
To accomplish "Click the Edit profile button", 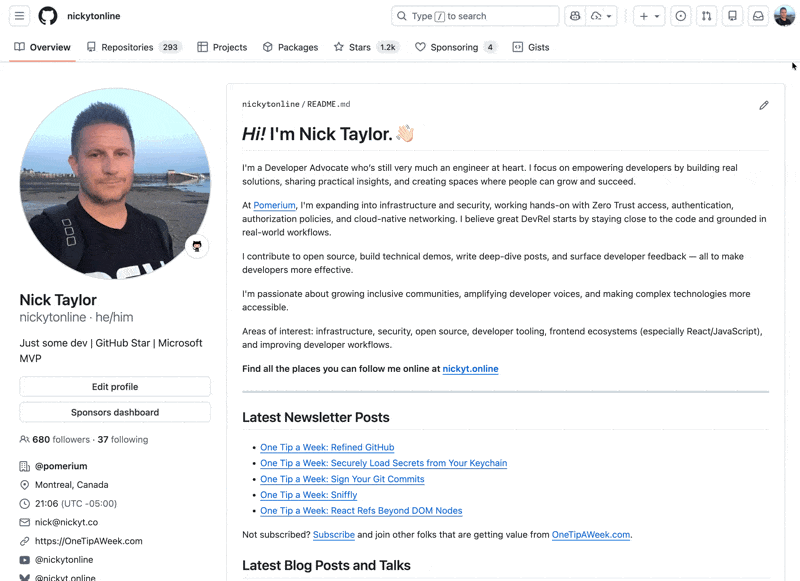I will point(114,386).
